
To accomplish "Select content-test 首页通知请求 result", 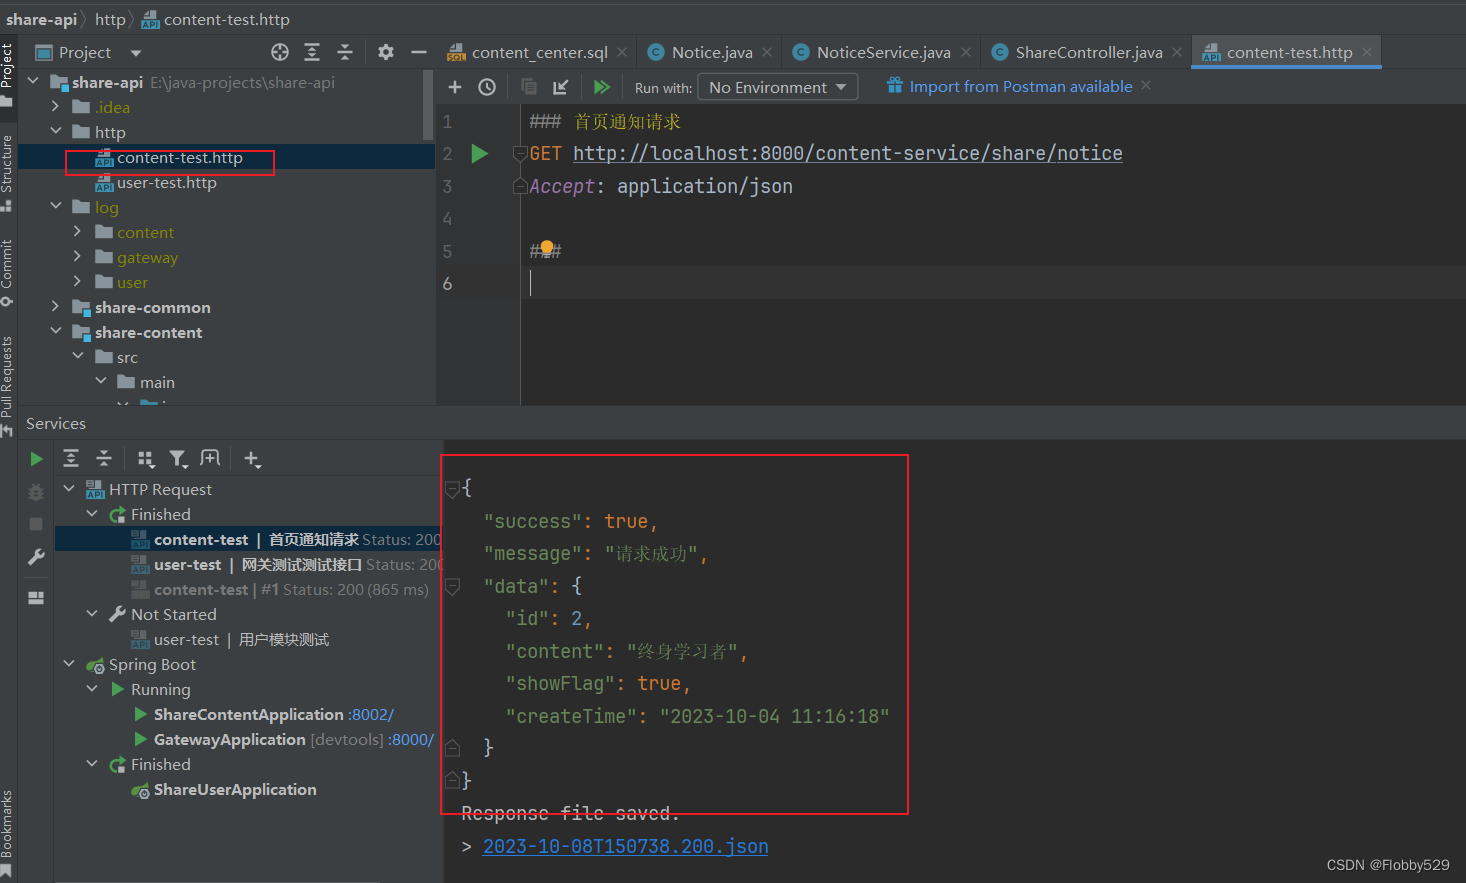I will tap(248, 539).
